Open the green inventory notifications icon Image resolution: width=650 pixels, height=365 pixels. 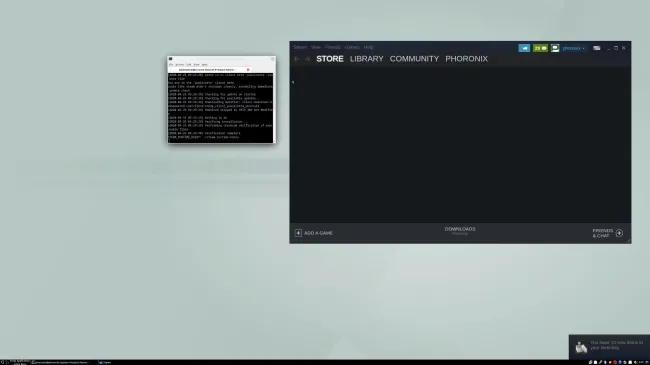[540, 48]
